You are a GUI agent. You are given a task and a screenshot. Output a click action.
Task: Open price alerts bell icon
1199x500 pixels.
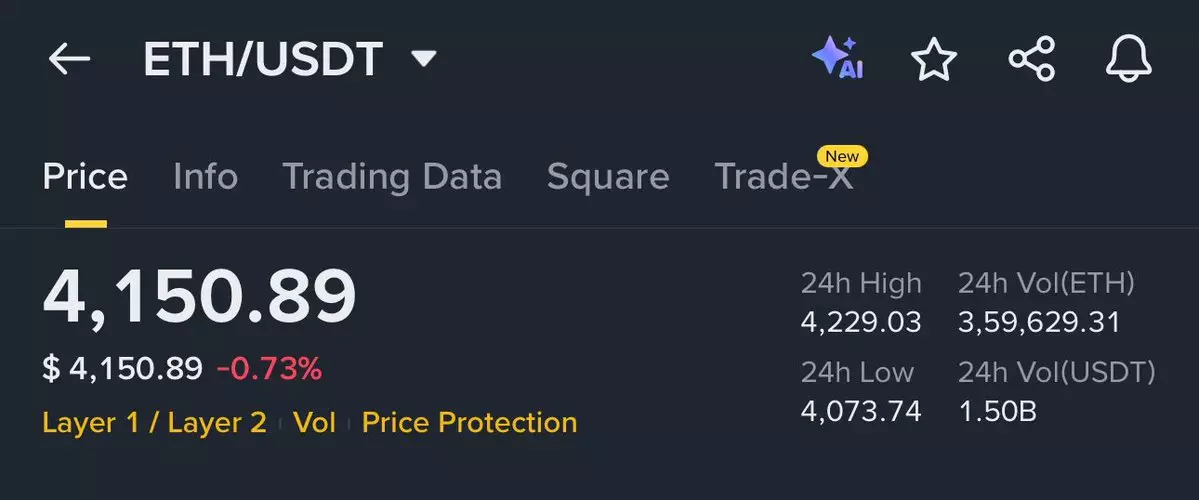point(1129,60)
